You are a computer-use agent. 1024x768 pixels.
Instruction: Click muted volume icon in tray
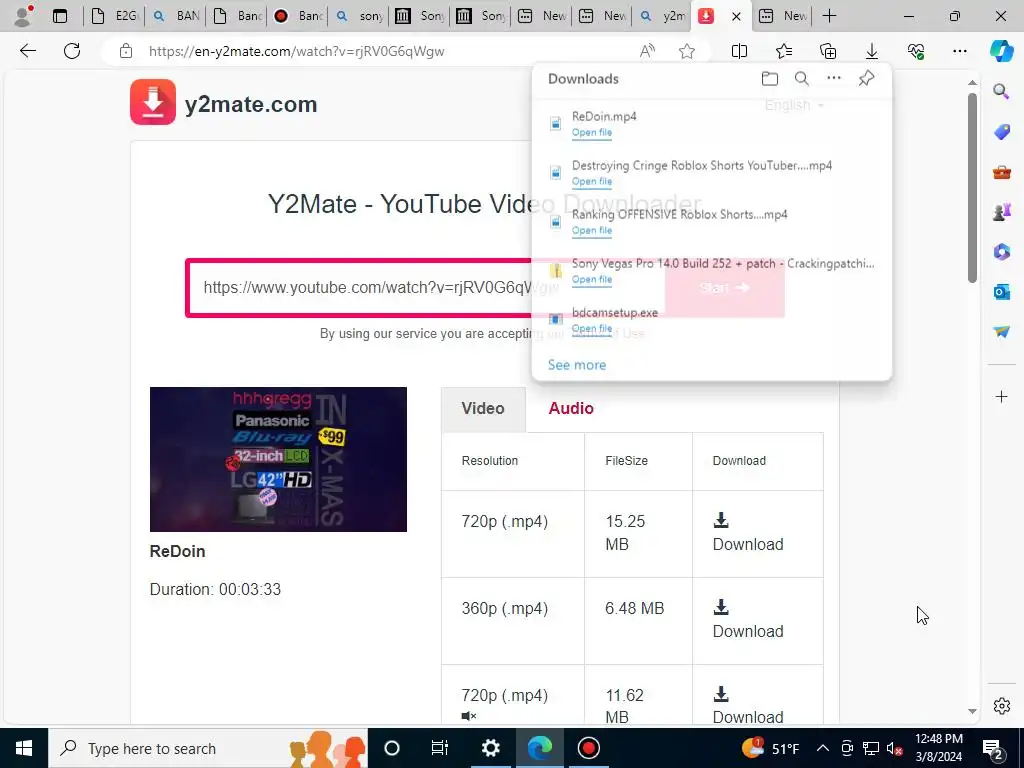[x=895, y=748]
